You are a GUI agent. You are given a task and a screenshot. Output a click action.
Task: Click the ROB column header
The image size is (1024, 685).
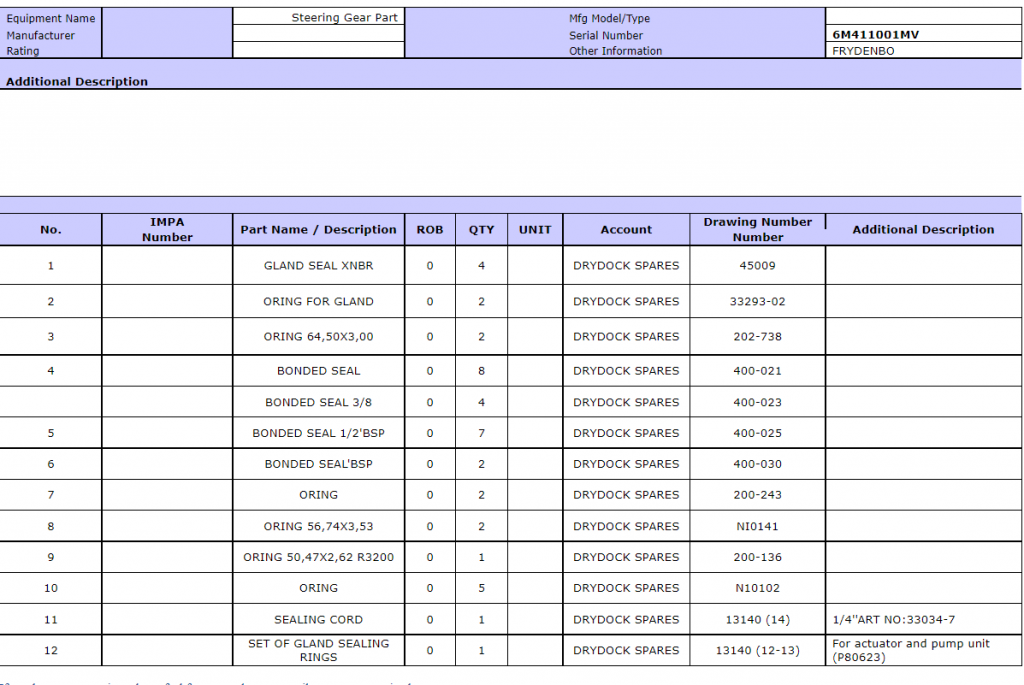click(x=430, y=229)
